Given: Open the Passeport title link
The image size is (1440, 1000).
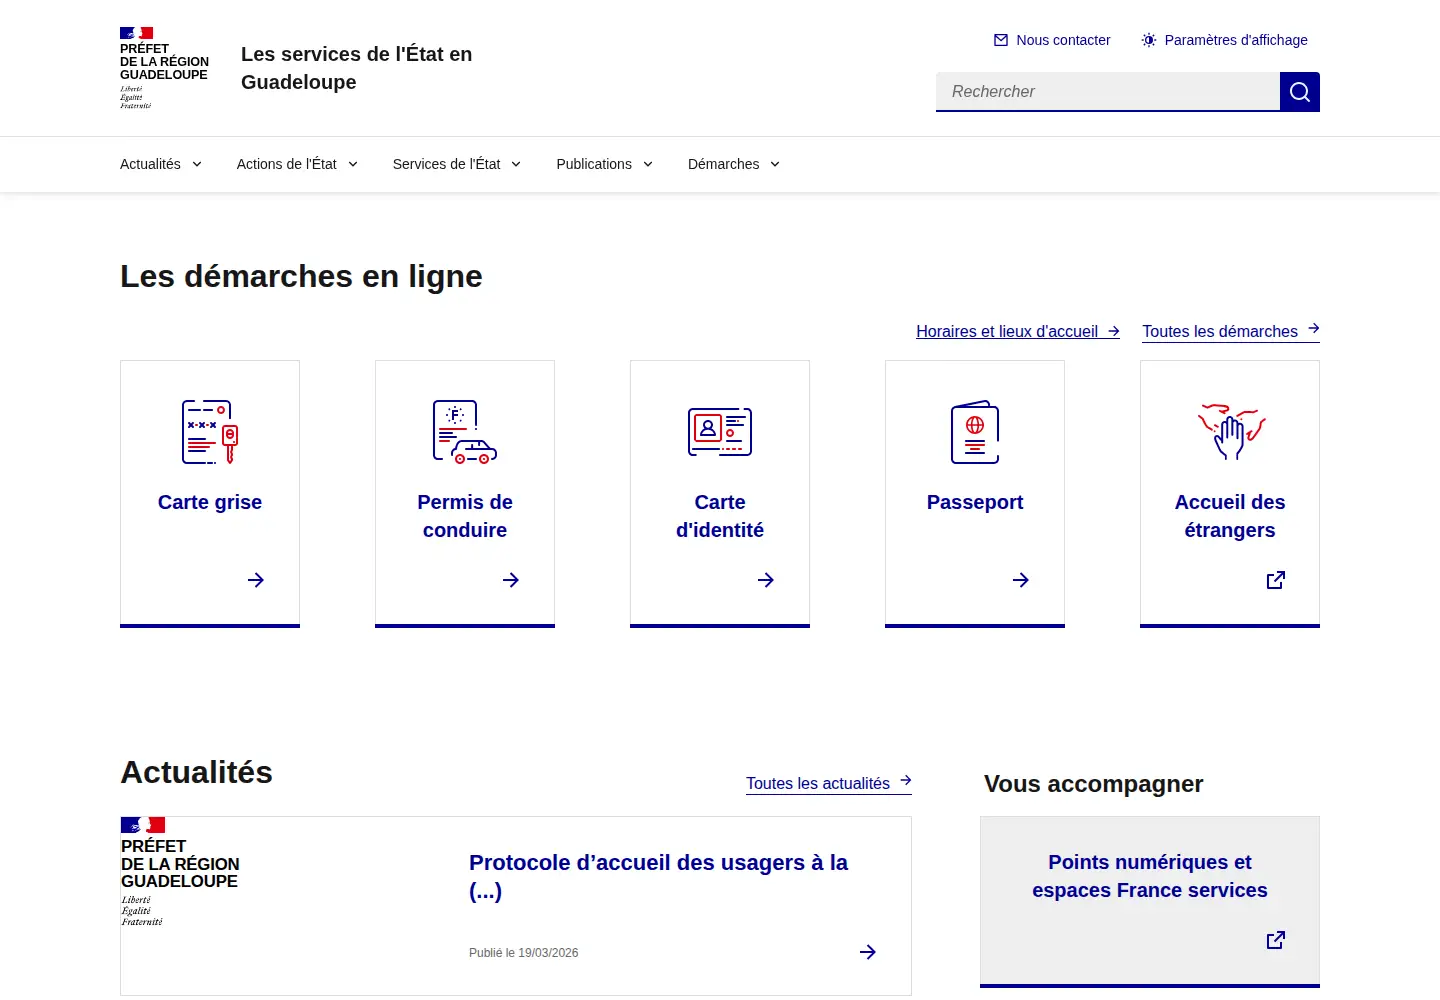Looking at the screenshot, I should pos(975,502).
